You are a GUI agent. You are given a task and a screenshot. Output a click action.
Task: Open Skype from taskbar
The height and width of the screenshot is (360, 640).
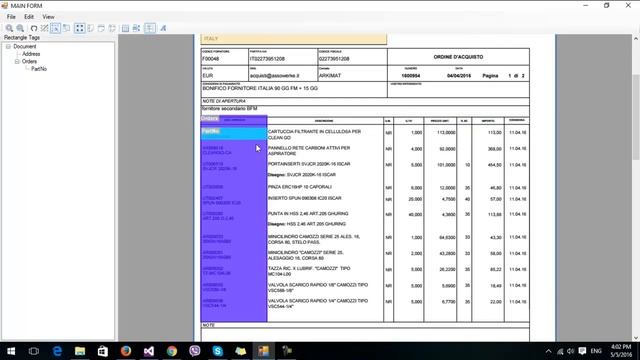point(218,351)
